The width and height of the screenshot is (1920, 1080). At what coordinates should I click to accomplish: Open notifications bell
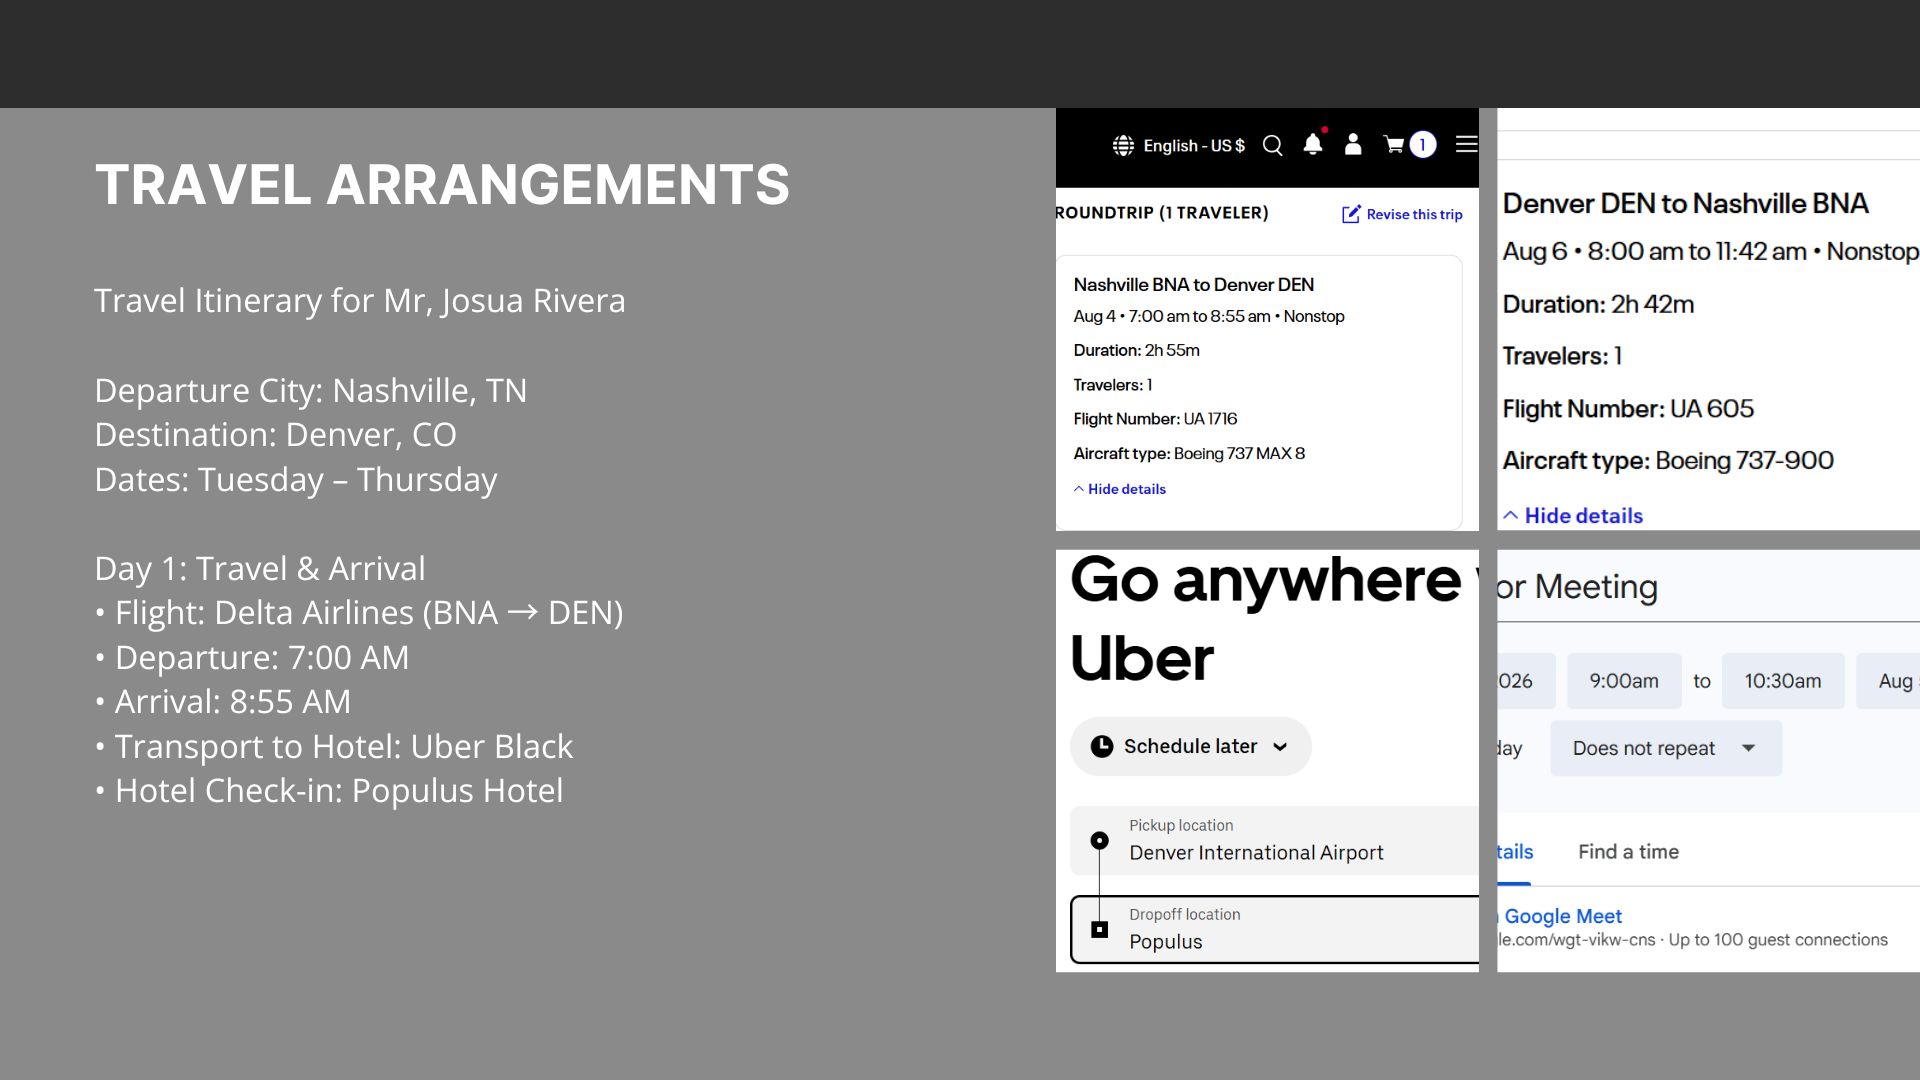[1313, 145]
